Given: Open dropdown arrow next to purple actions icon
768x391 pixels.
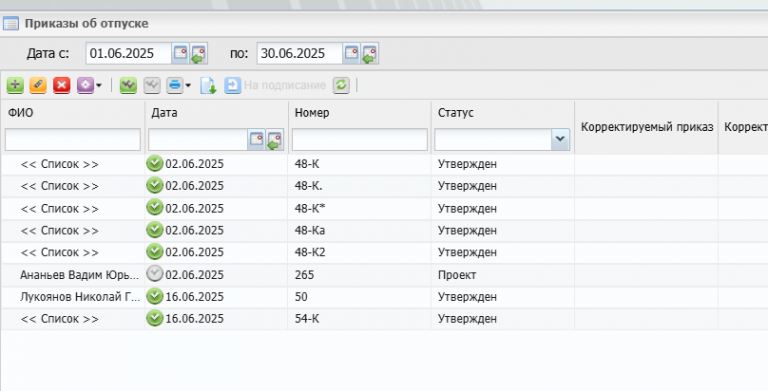Looking at the screenshot, I should [x=99, y=86].
